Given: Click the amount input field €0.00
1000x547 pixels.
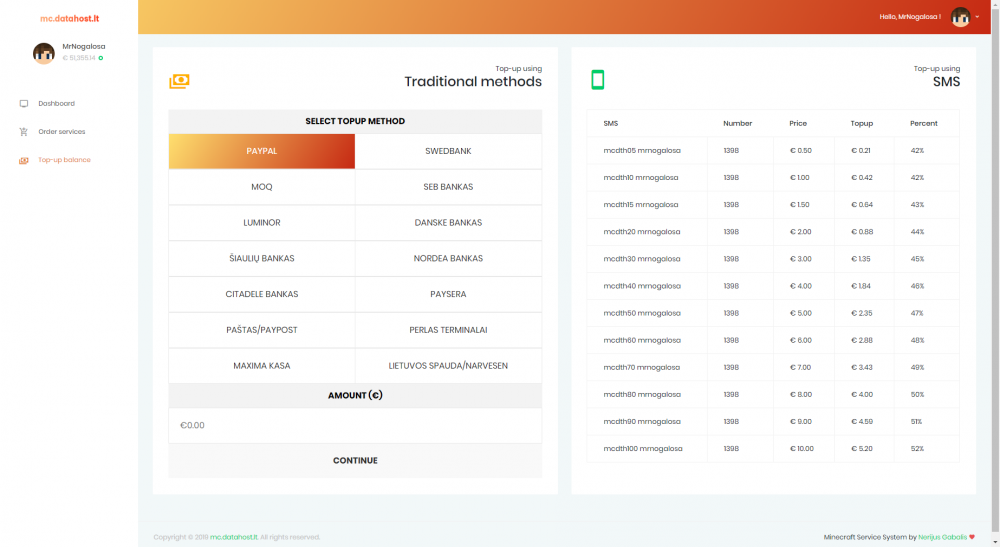Looking at the screenshot, I should pyautogui.click(x=355, y=425).
